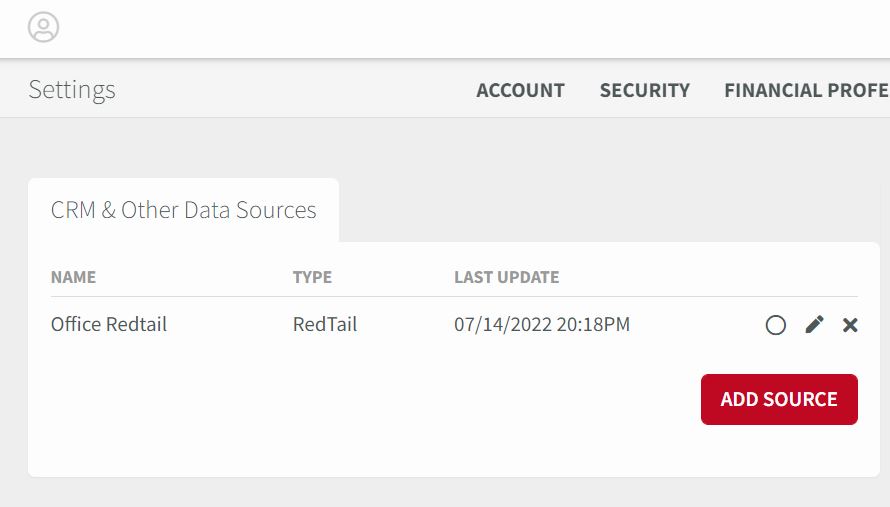Delete Office Redtail source with X icon
This screenshot has height=507, width=890.
pos(850,325)
